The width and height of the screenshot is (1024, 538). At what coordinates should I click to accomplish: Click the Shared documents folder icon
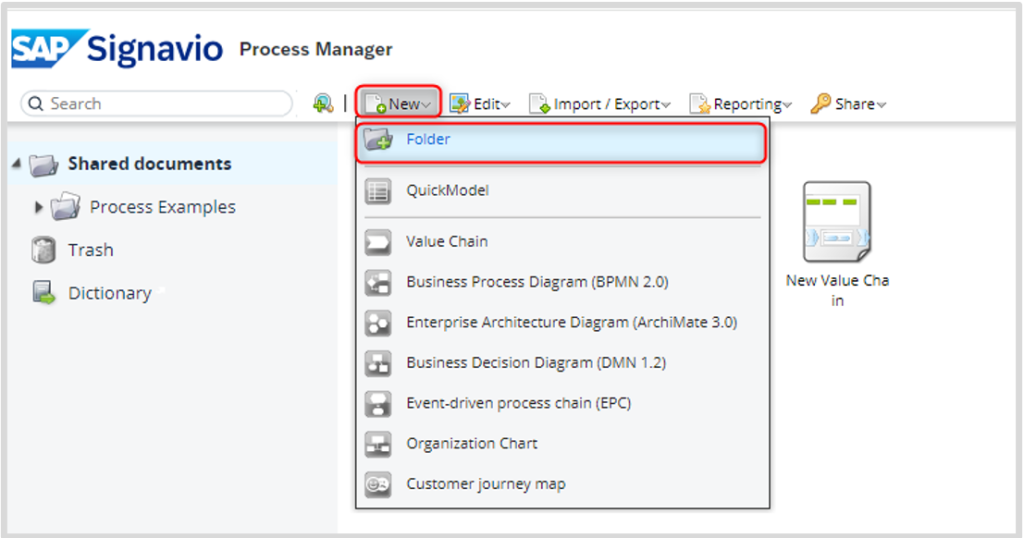coord(44,165)
